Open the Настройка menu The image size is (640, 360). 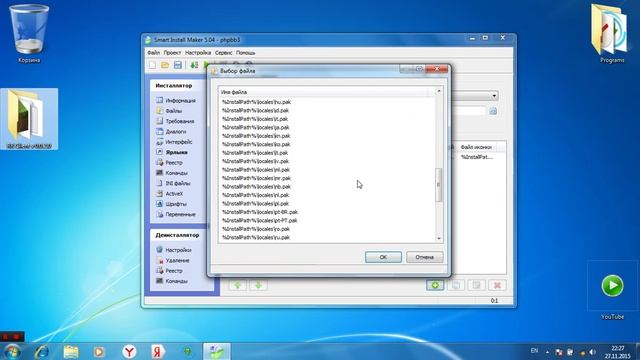click(x=198, y=53)
